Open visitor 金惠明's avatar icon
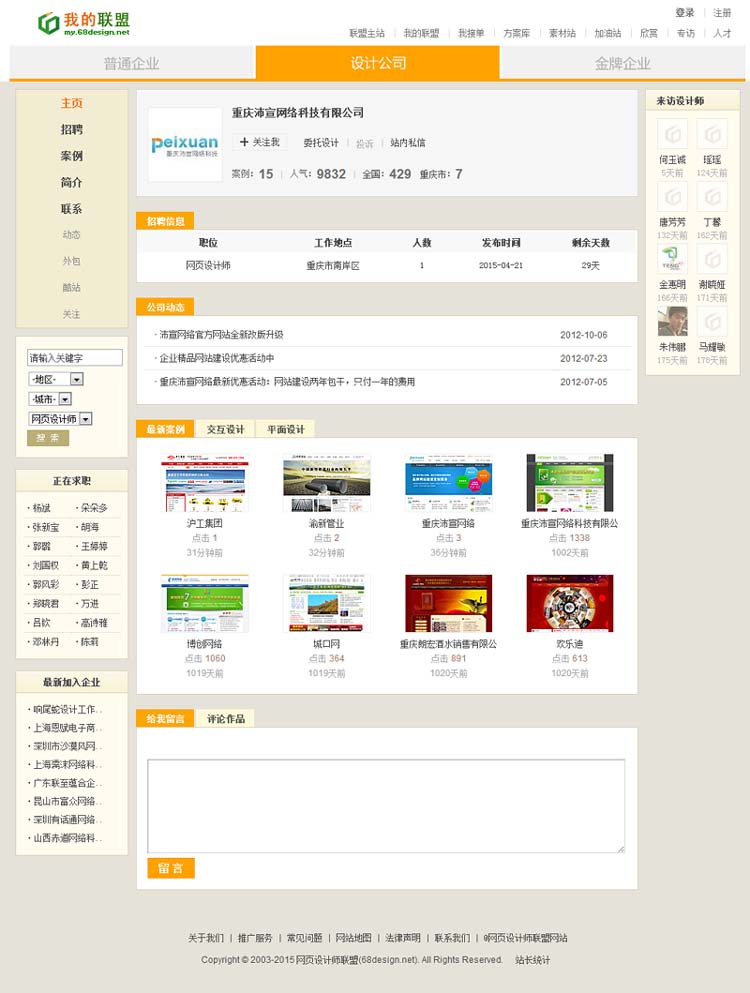This screenshot has width=750, height=993. click(x=672, y=259)
